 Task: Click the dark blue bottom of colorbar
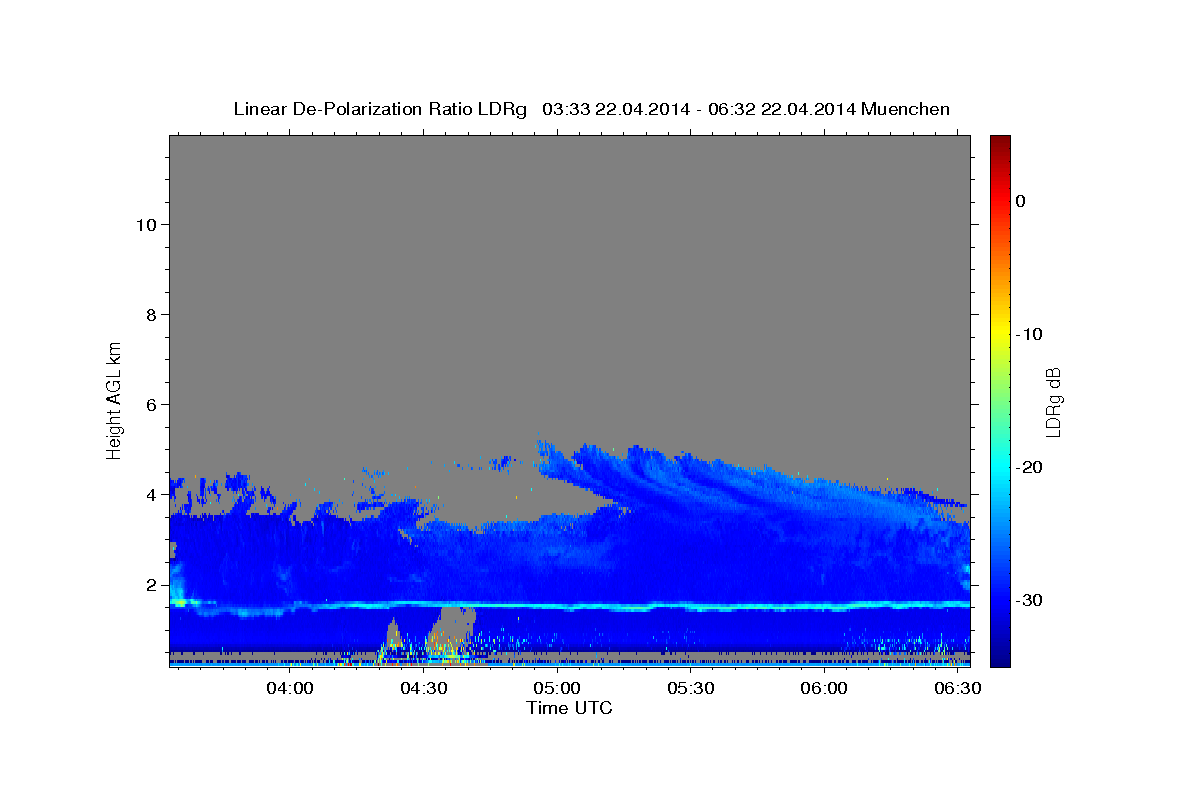tap(1000, 655)
